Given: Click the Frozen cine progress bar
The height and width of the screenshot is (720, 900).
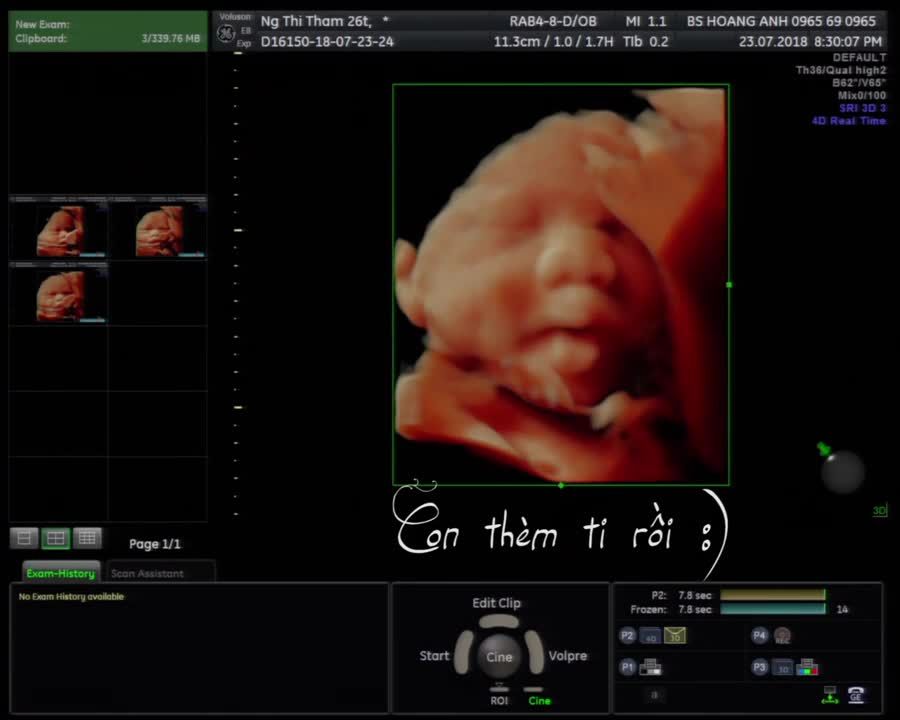Looking at the screenshot, I should (772, 609).
